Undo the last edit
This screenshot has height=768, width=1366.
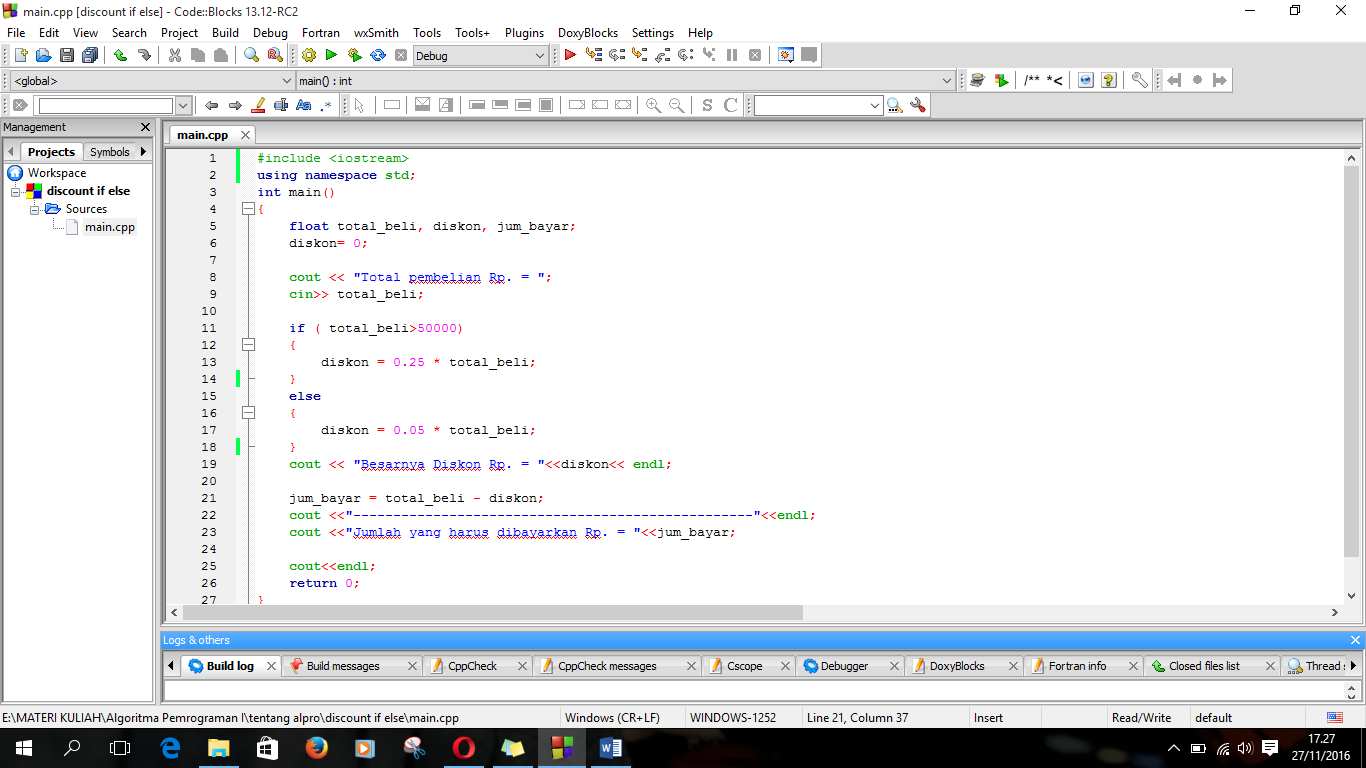[121, 55]
